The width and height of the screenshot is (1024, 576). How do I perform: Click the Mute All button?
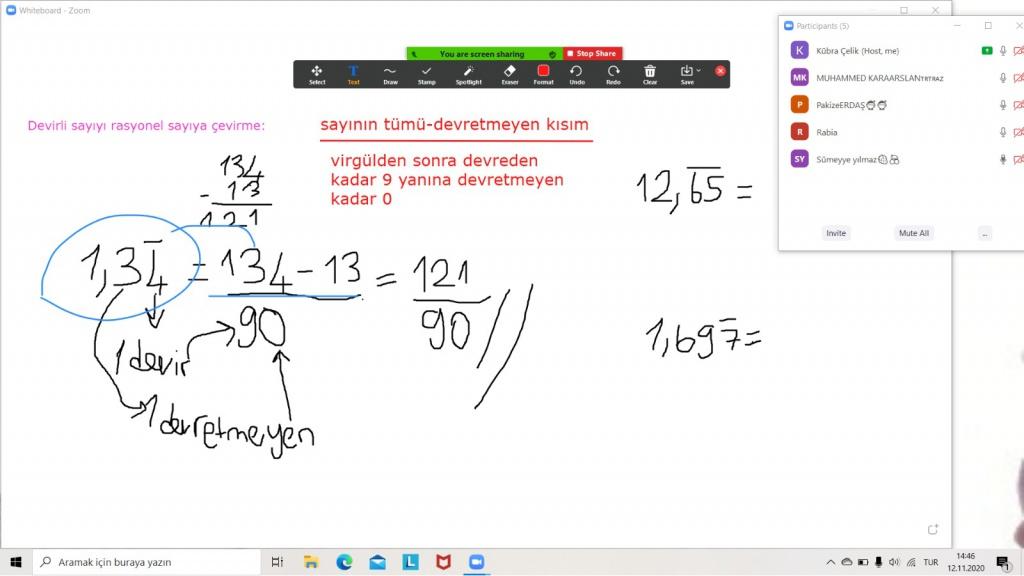(x=913, y=233)
